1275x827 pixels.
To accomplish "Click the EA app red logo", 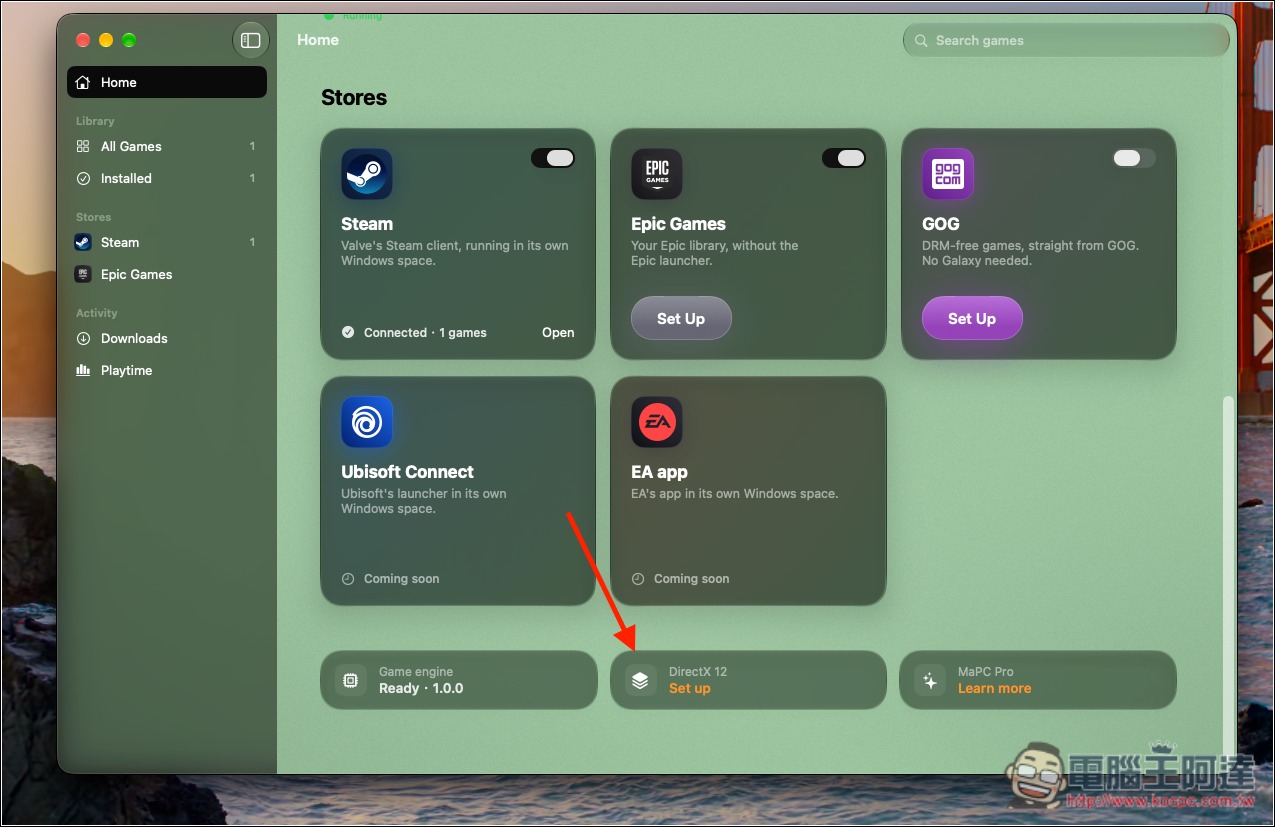I will pyautogui.click(x=657, y=422).
